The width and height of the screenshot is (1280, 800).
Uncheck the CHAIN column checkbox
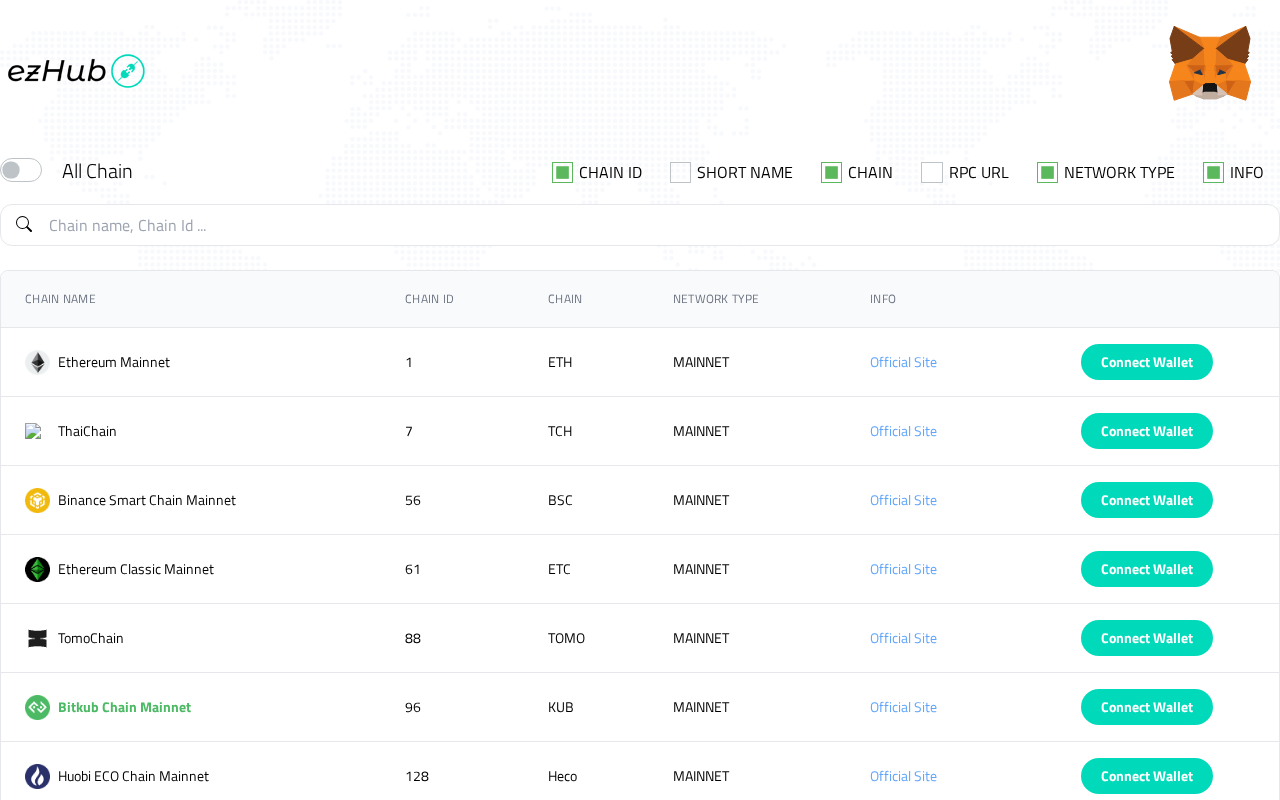coord(831,172)
